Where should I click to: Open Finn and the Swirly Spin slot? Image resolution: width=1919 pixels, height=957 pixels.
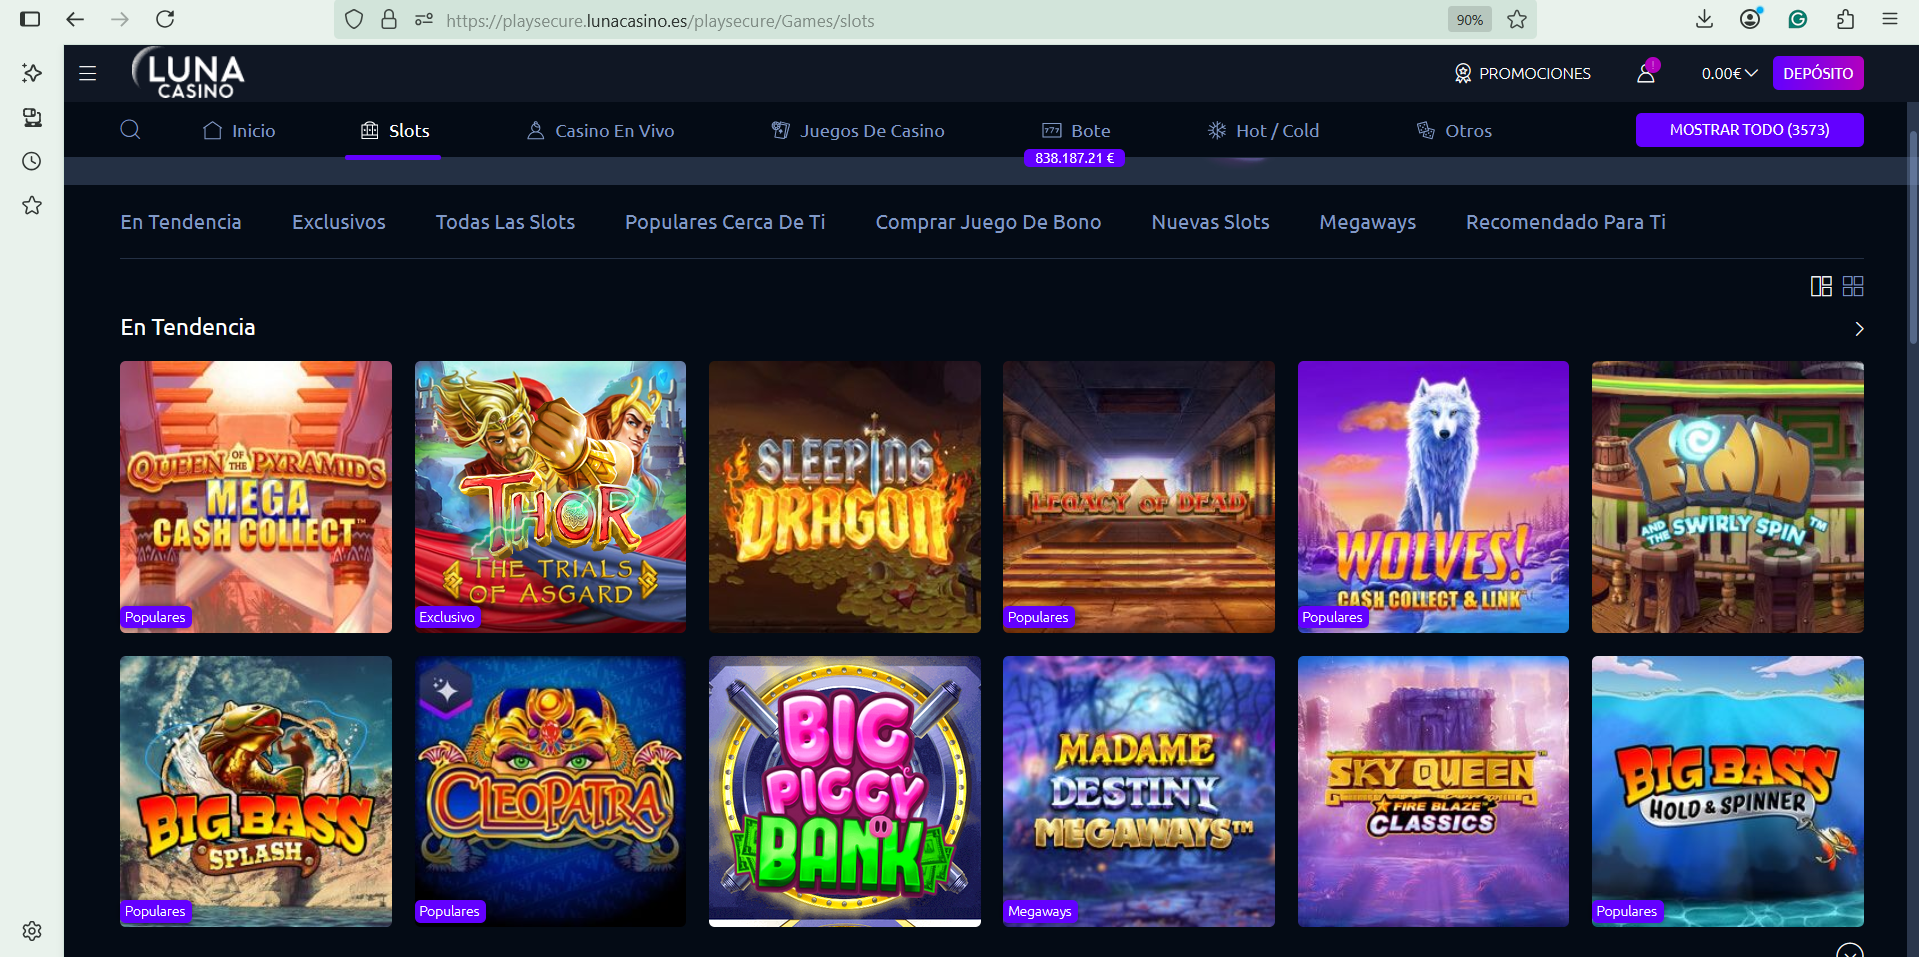pos(1728,497)
